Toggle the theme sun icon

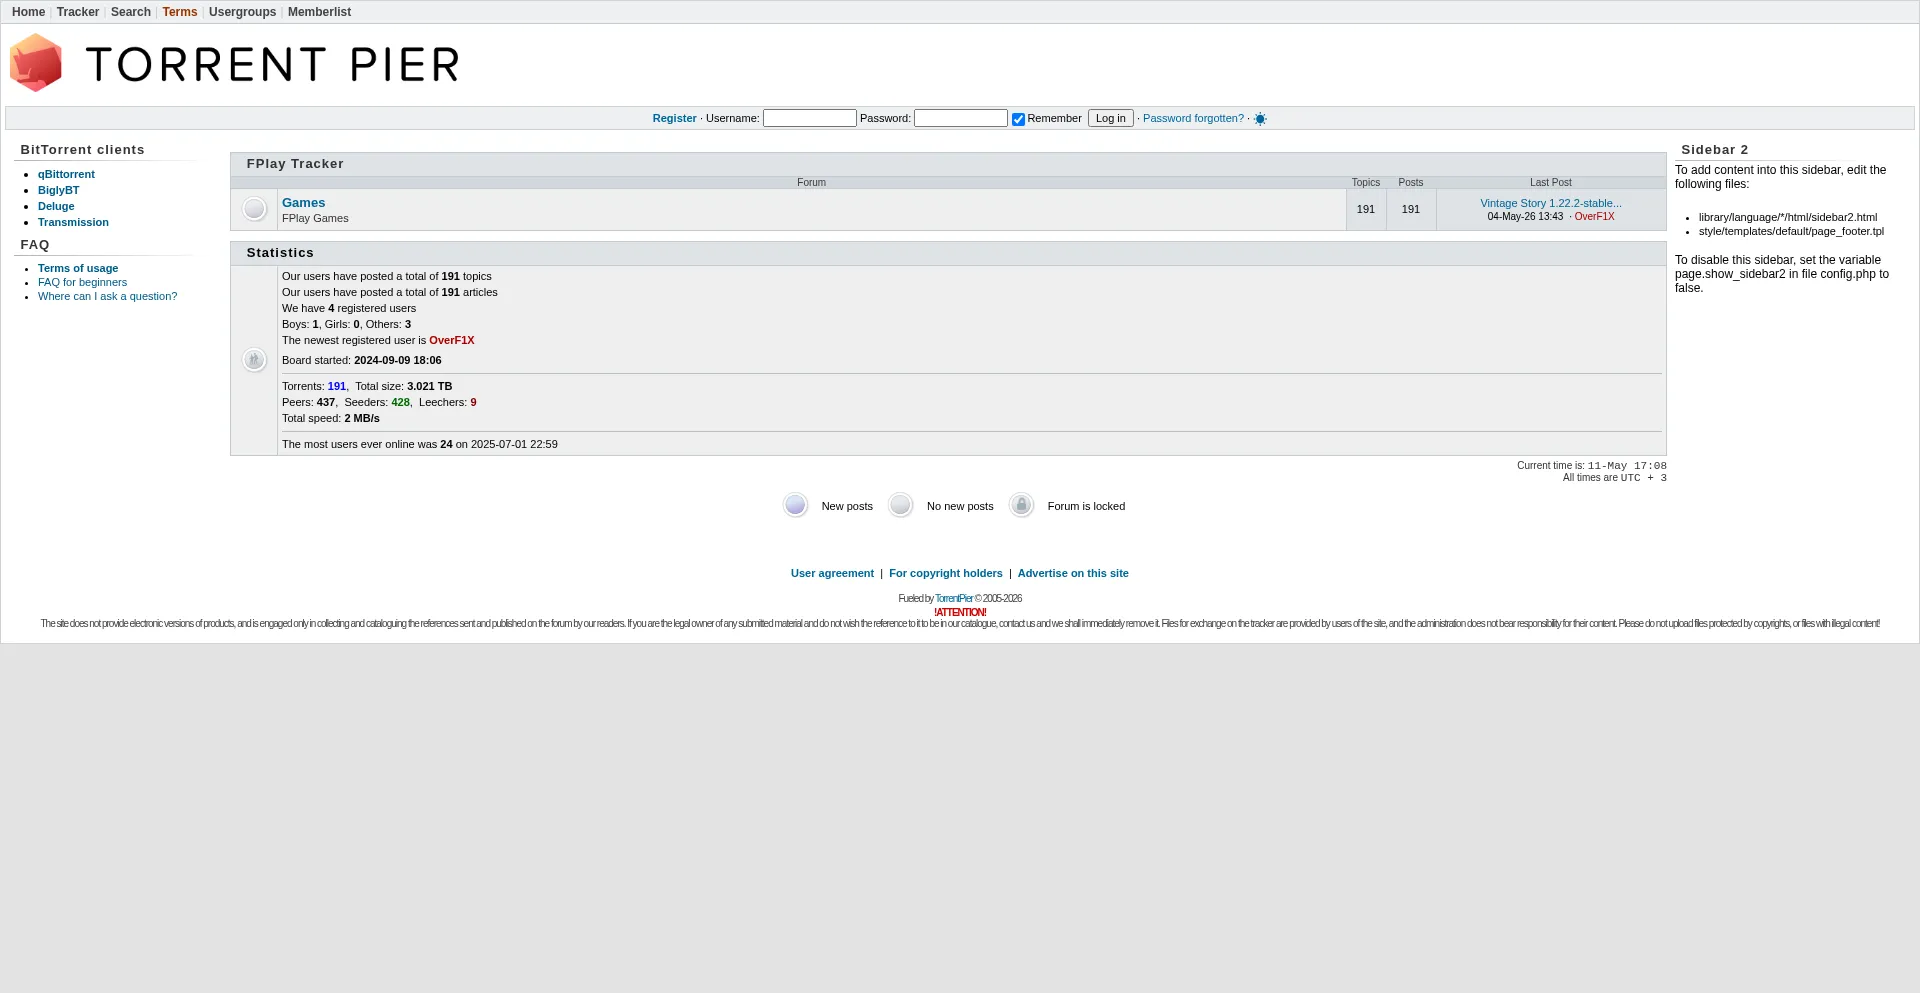click(x=1260, y=119)
